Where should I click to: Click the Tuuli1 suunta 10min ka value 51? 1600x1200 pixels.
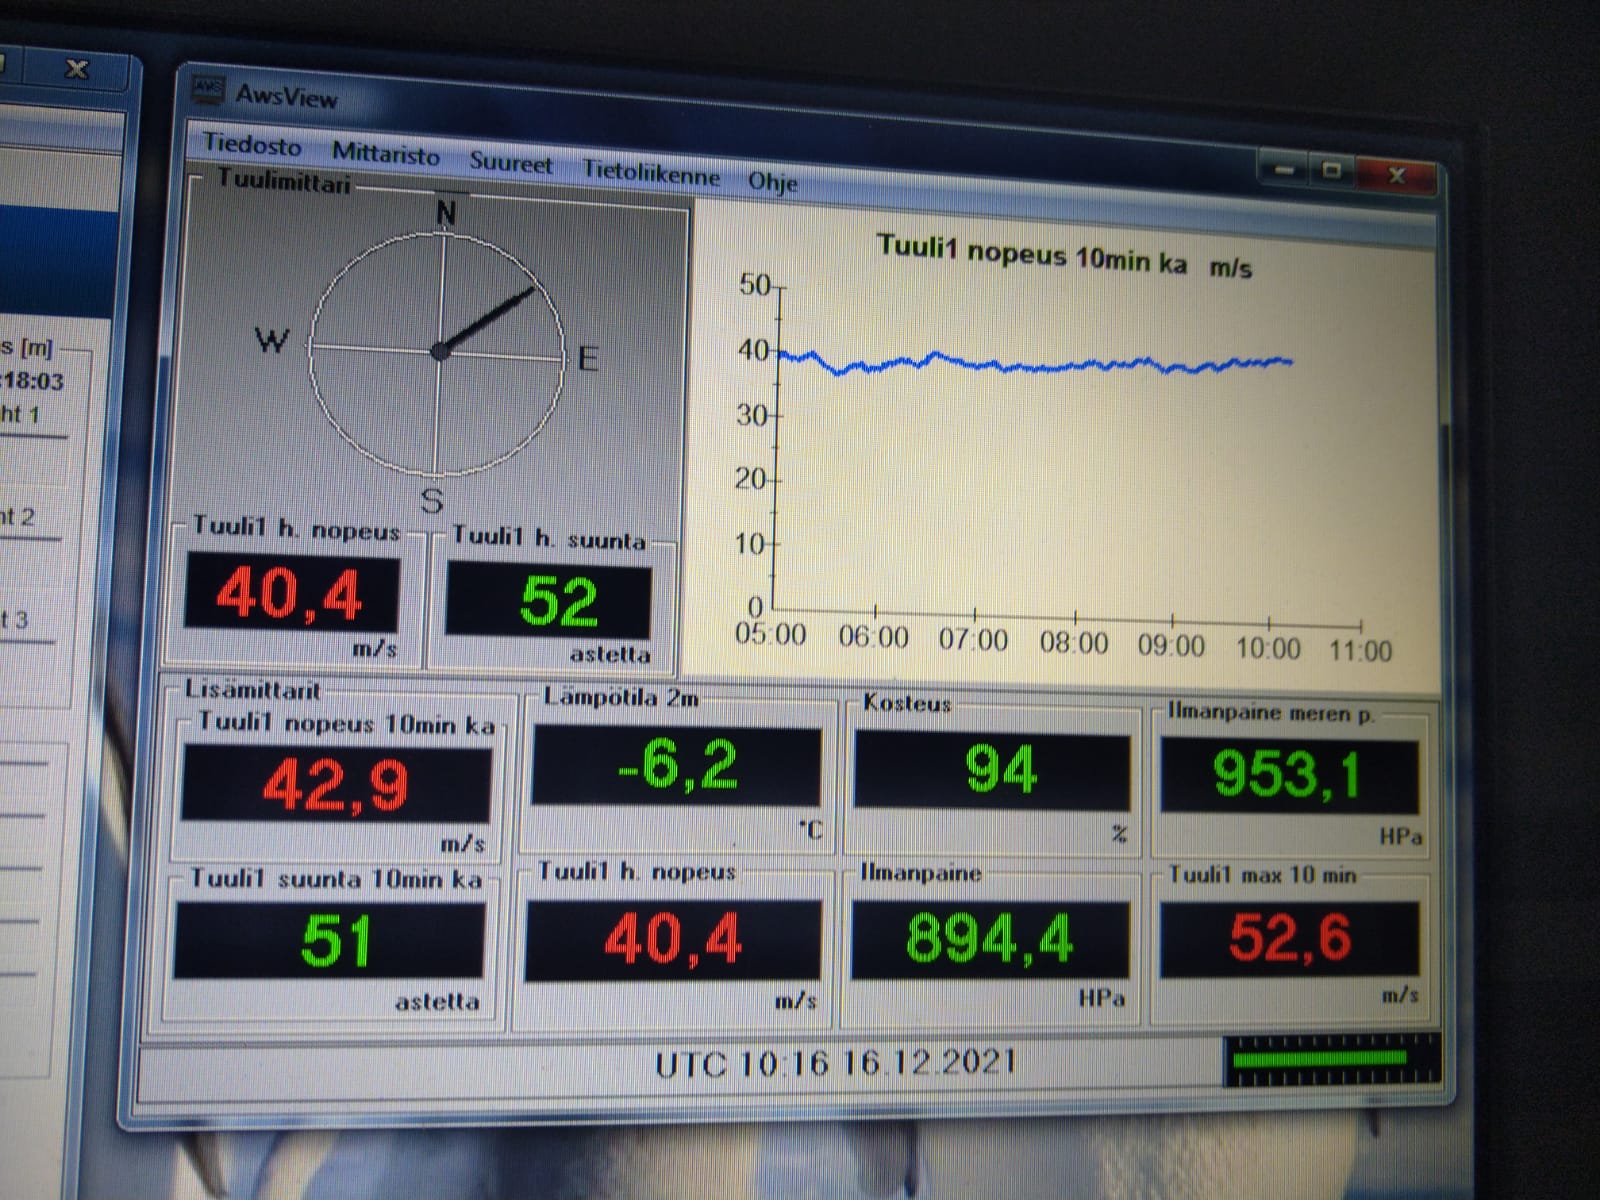click(330, 940)
